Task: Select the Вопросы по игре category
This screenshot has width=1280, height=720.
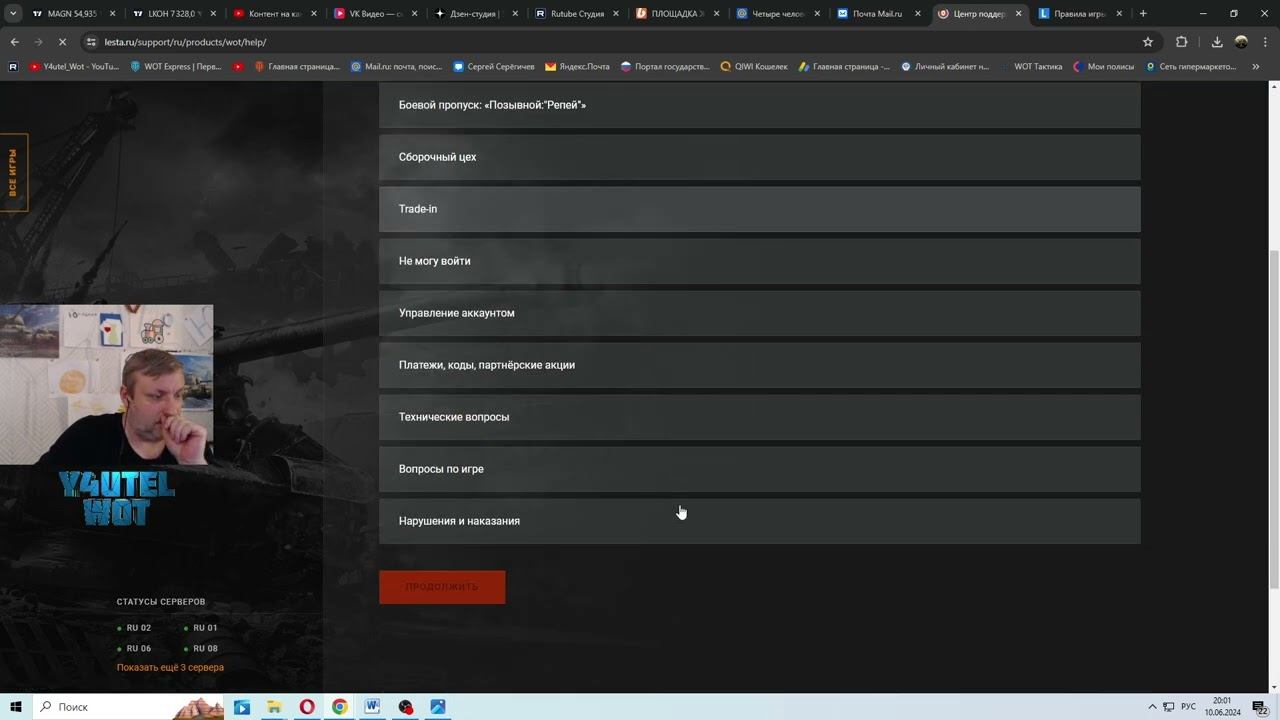Action: coord(760,469)
